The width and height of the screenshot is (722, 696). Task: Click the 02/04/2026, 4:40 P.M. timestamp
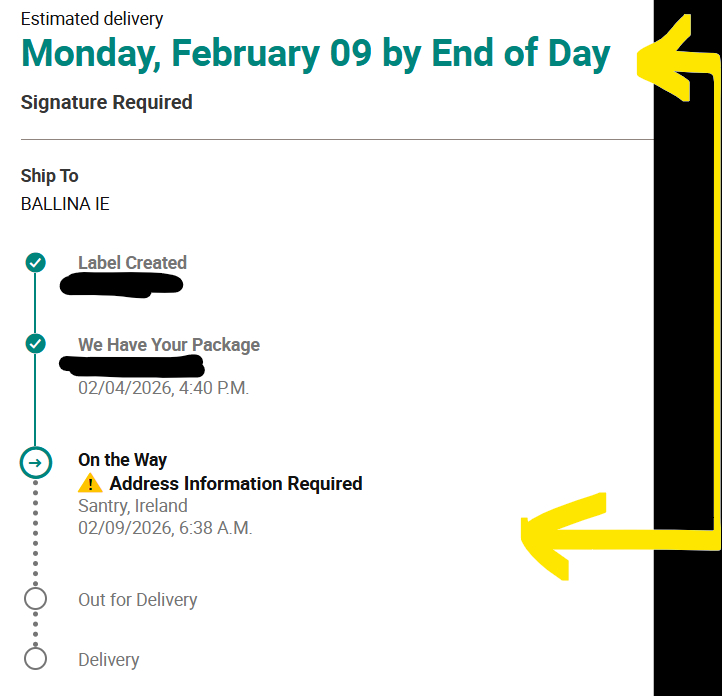tap(163, 387)
